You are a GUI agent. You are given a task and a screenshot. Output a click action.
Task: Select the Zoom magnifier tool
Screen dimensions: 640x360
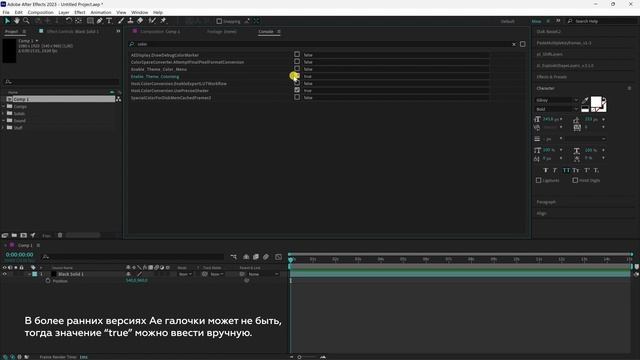point(26,21)
